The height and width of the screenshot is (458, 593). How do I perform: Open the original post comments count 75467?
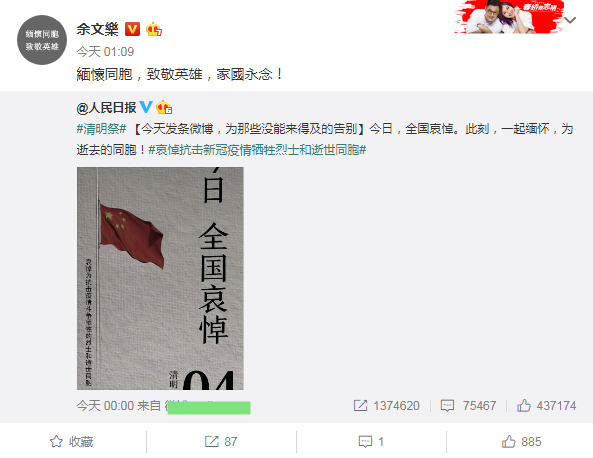pyautogui.click(x=468, y=406)
